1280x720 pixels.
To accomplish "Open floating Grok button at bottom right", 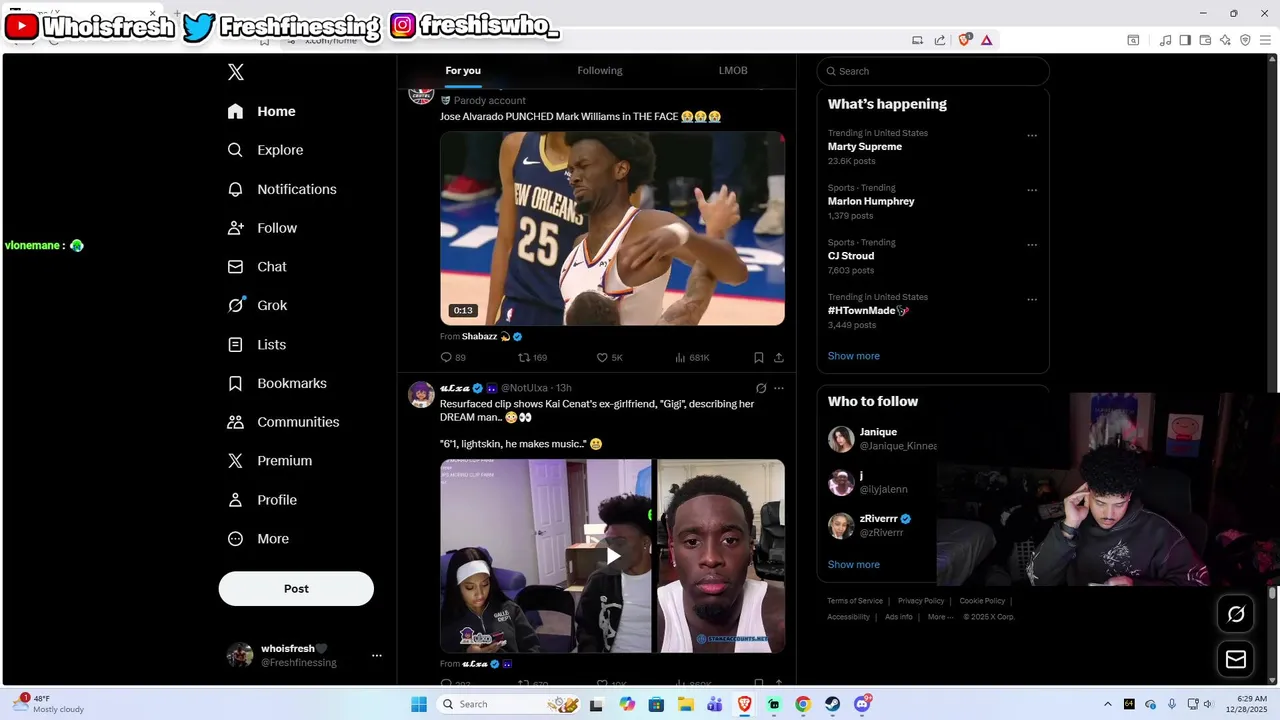I will 1236,614.
